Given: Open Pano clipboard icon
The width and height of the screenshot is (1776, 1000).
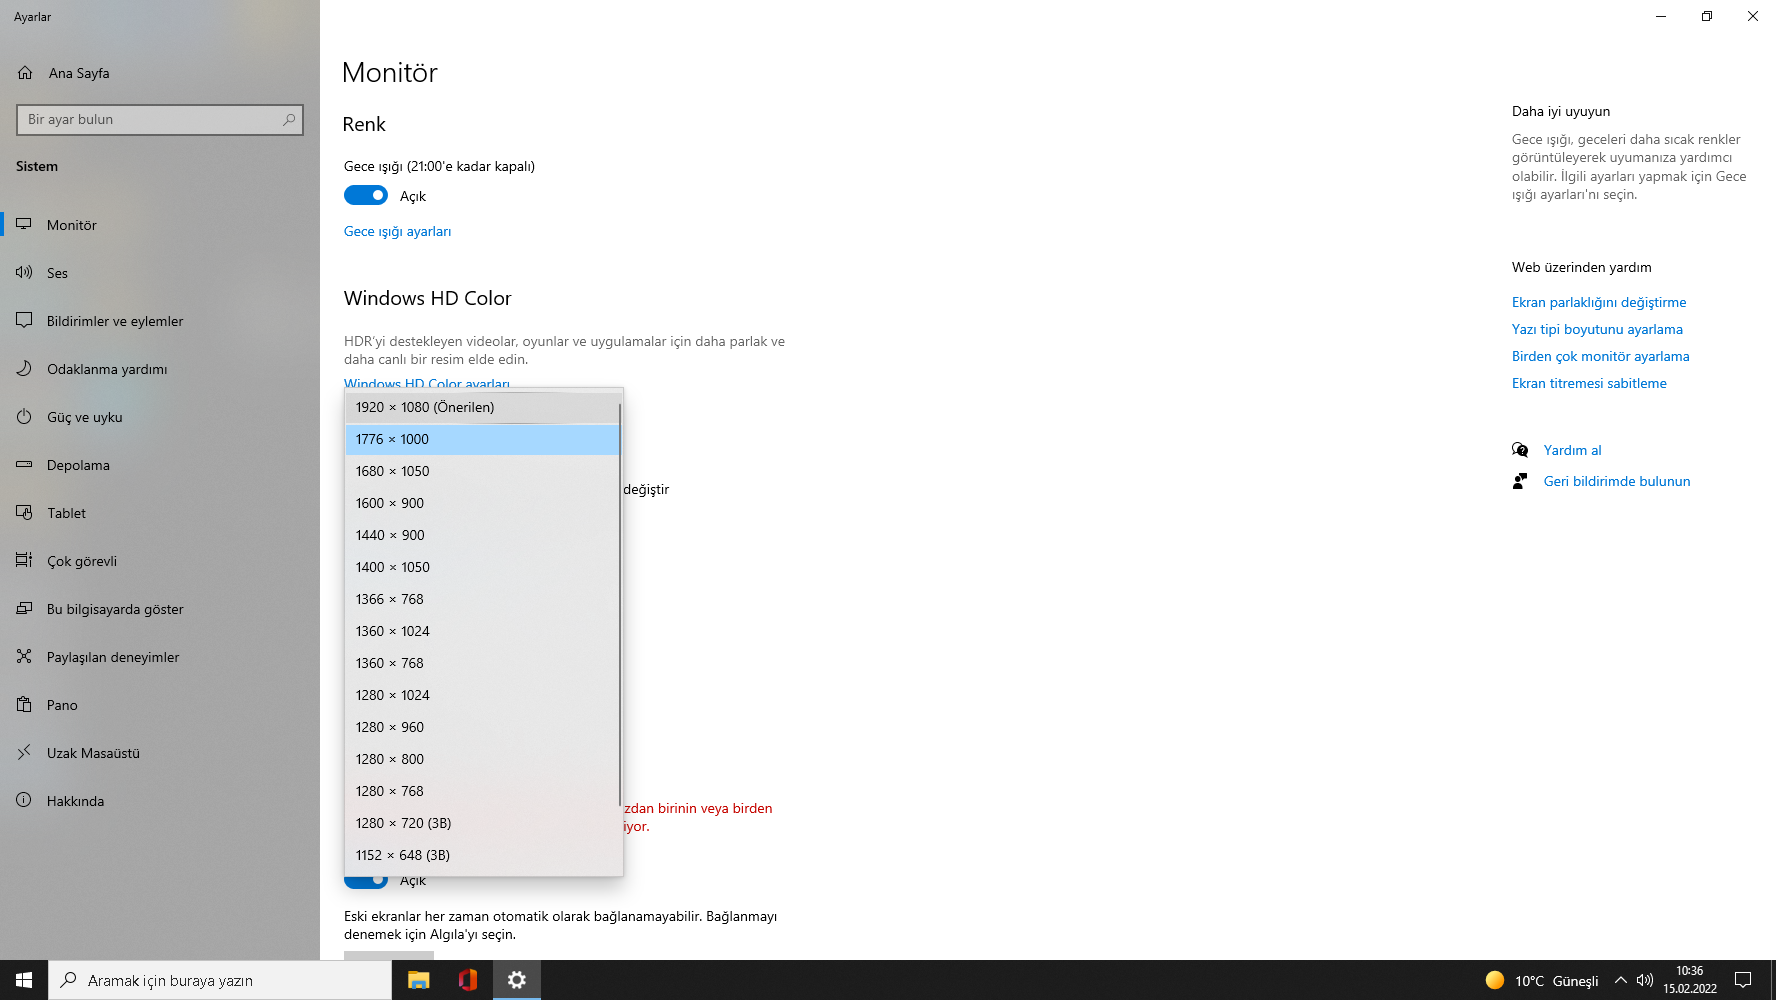Looking at the screenshot, I should pos(24,705).
